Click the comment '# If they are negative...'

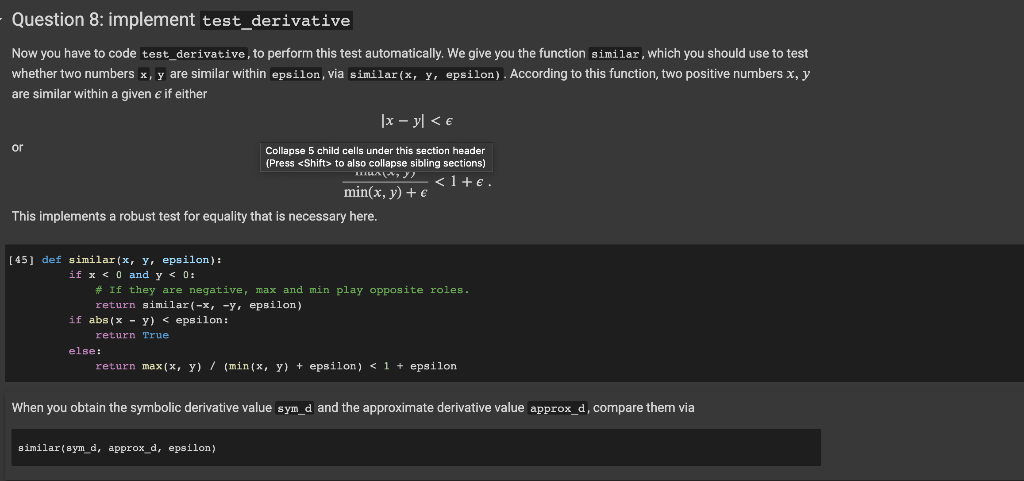(282, 290)
